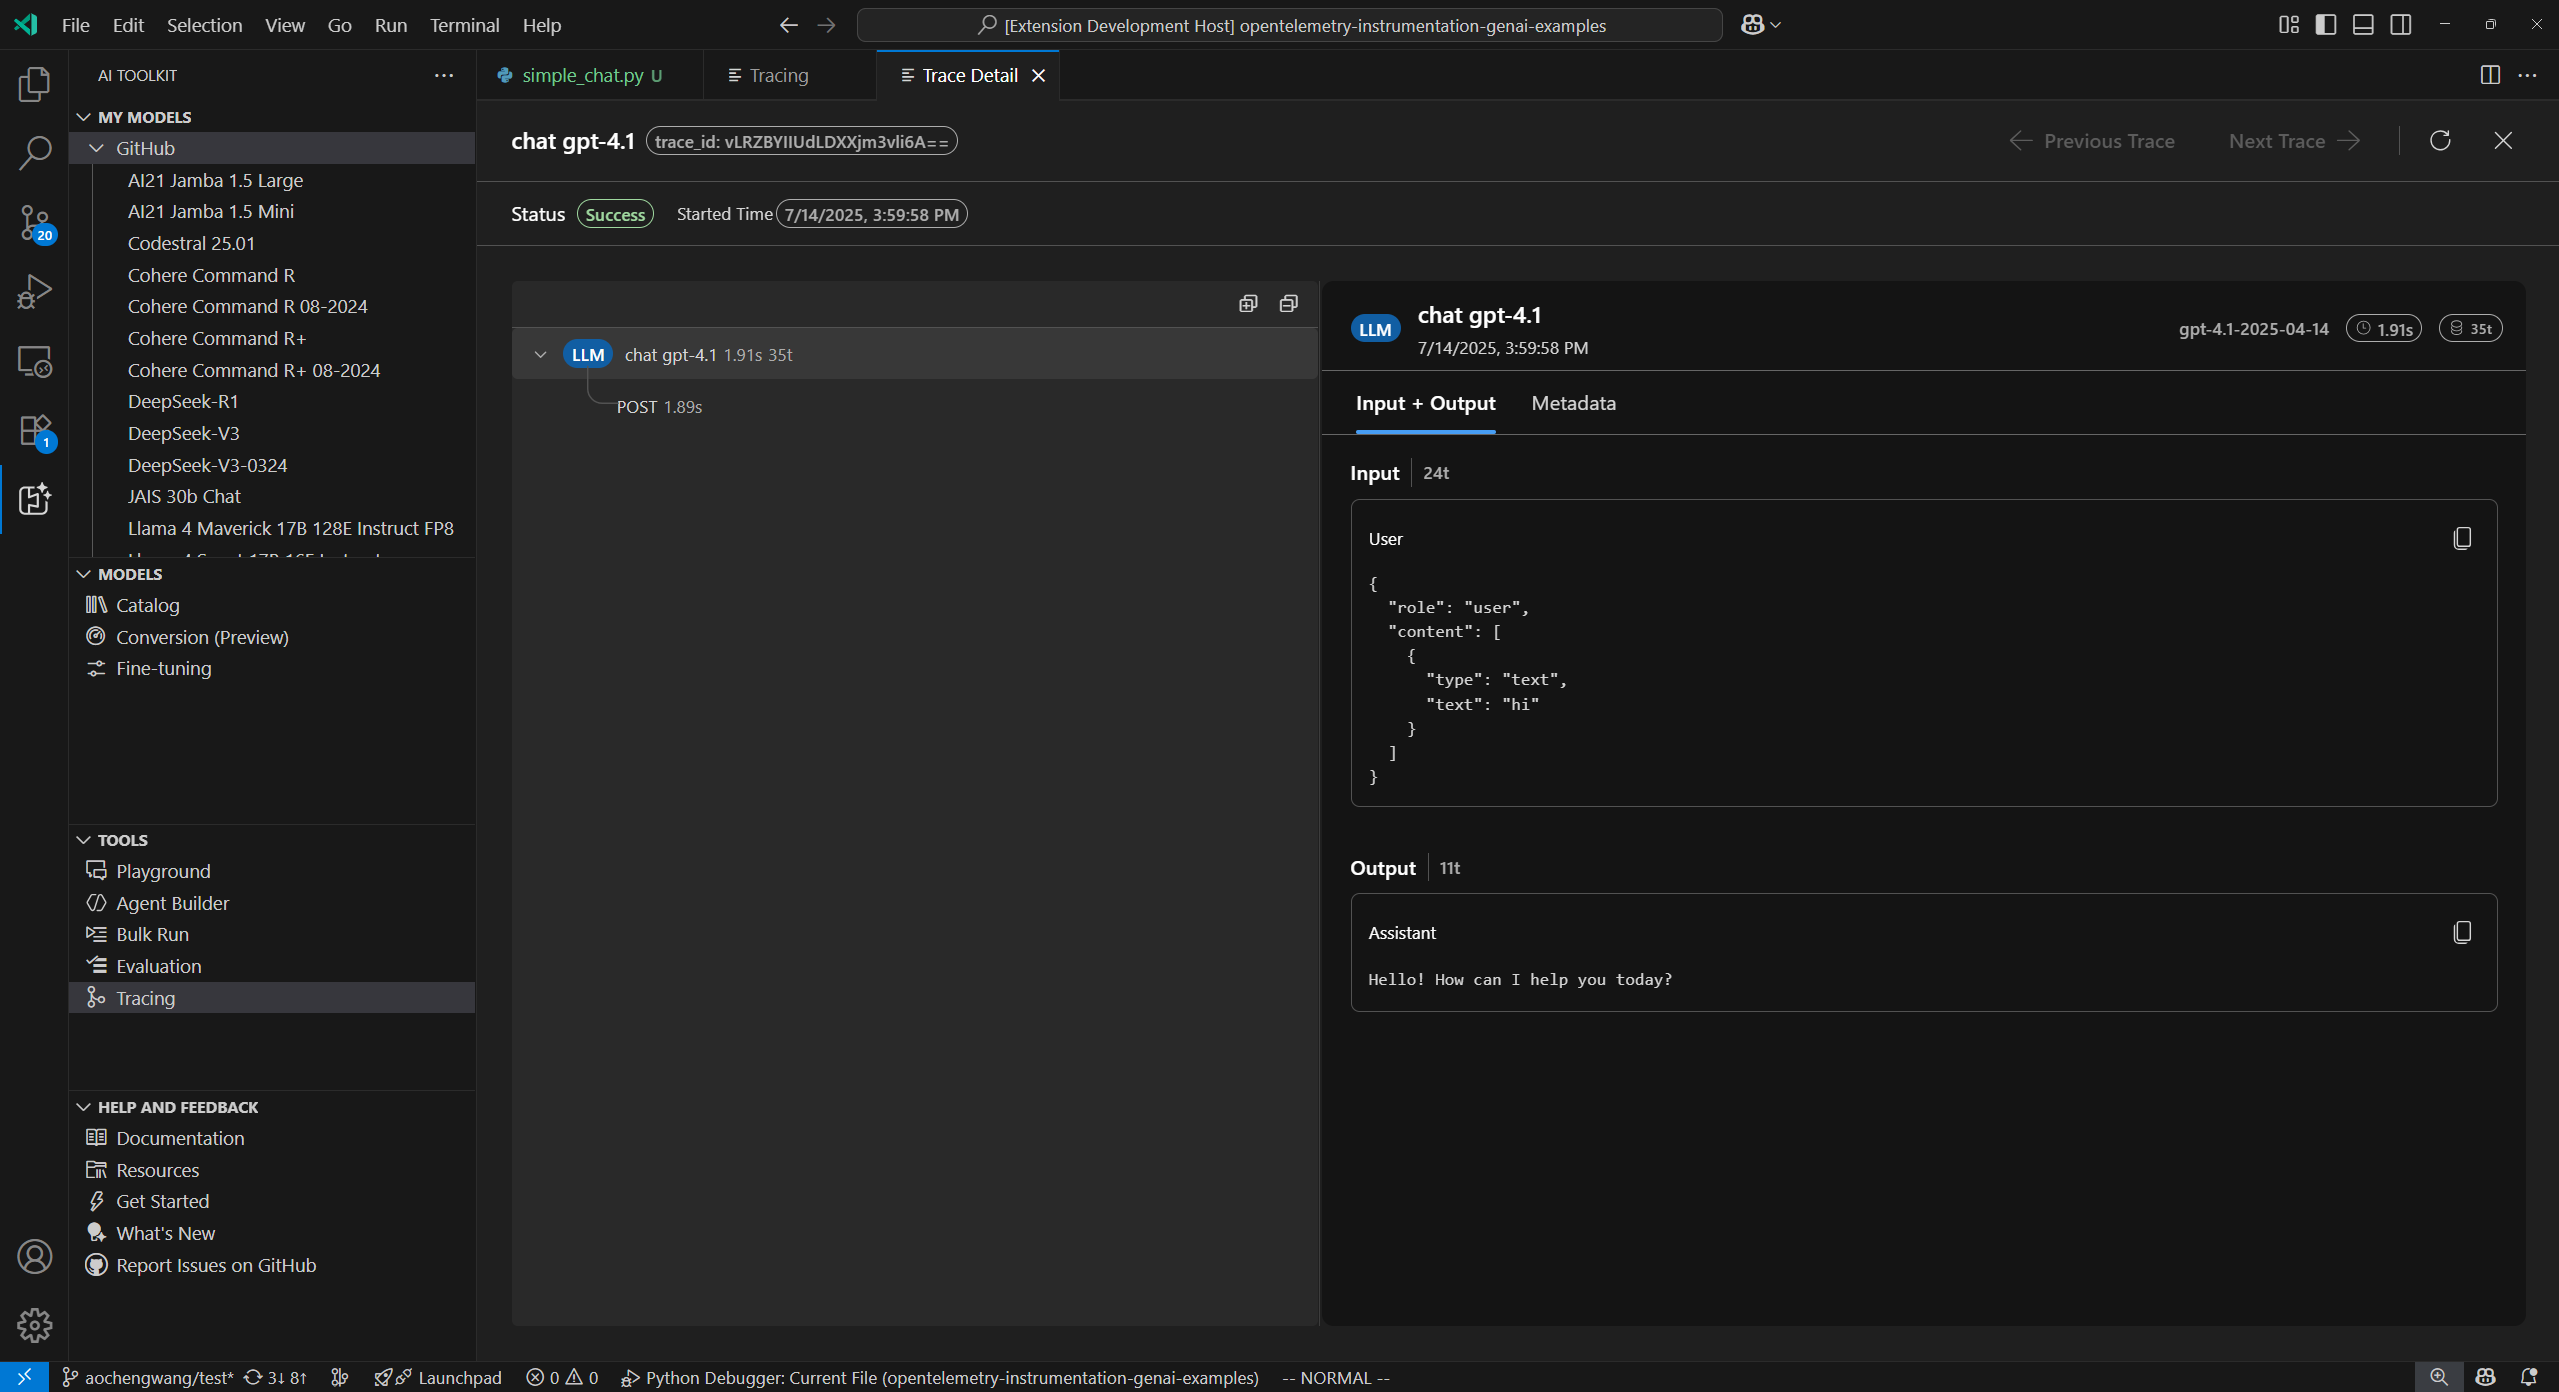Collapse the chat gpt-4.1 LLM span
Screen dimensions: 2559x1392
(540, 354)
